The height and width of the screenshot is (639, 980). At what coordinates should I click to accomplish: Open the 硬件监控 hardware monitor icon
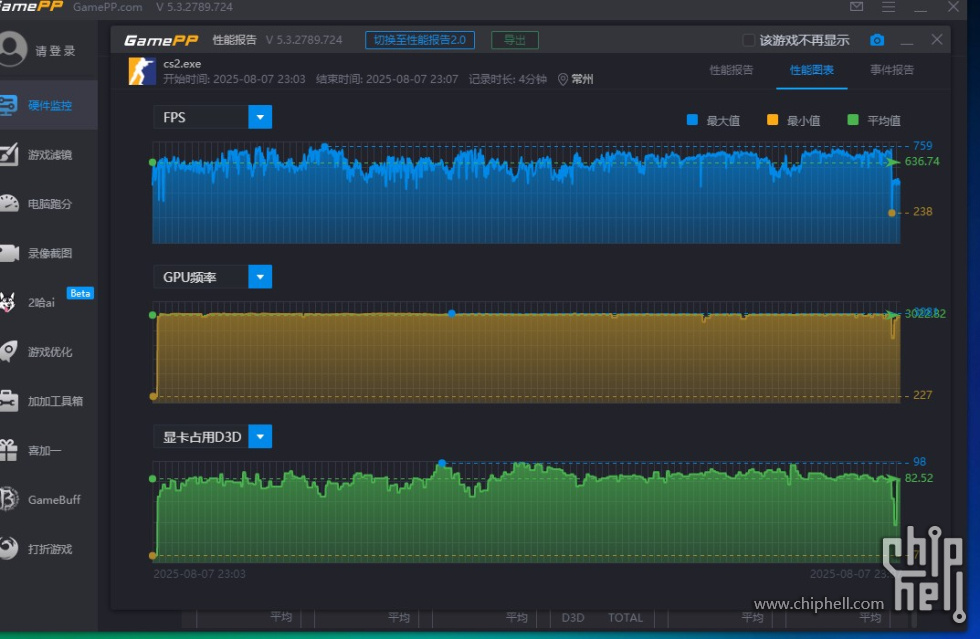[x=8, y=105]
